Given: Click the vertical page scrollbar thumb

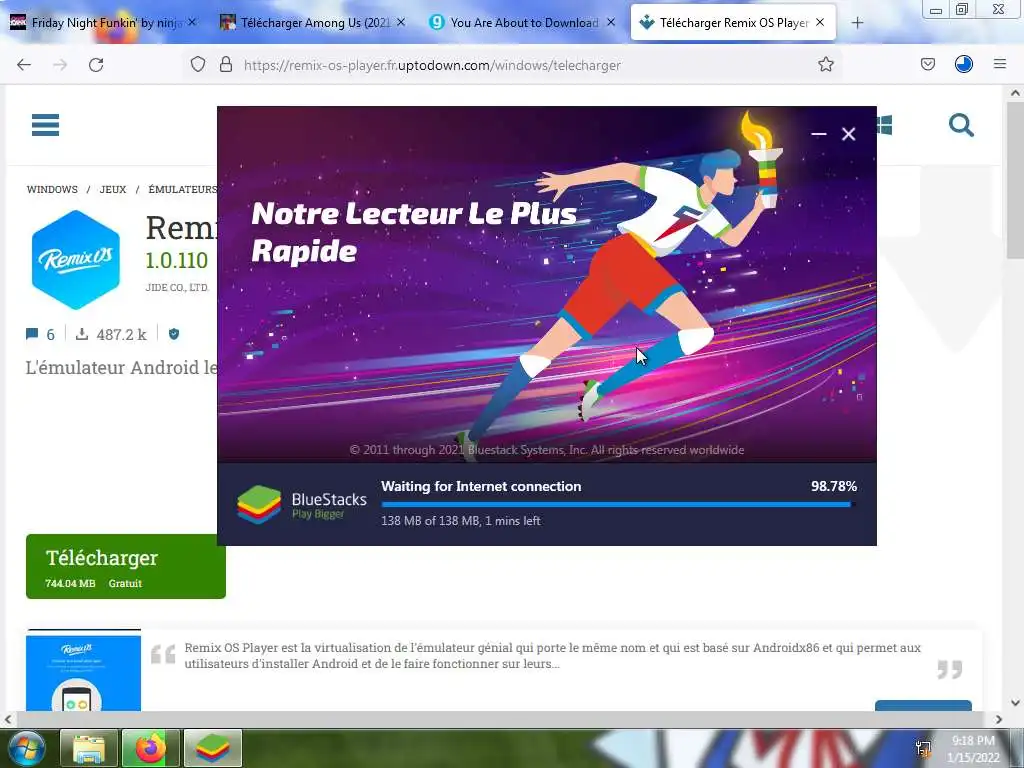Looking at the screenshot, I should tap(1015, 180).
